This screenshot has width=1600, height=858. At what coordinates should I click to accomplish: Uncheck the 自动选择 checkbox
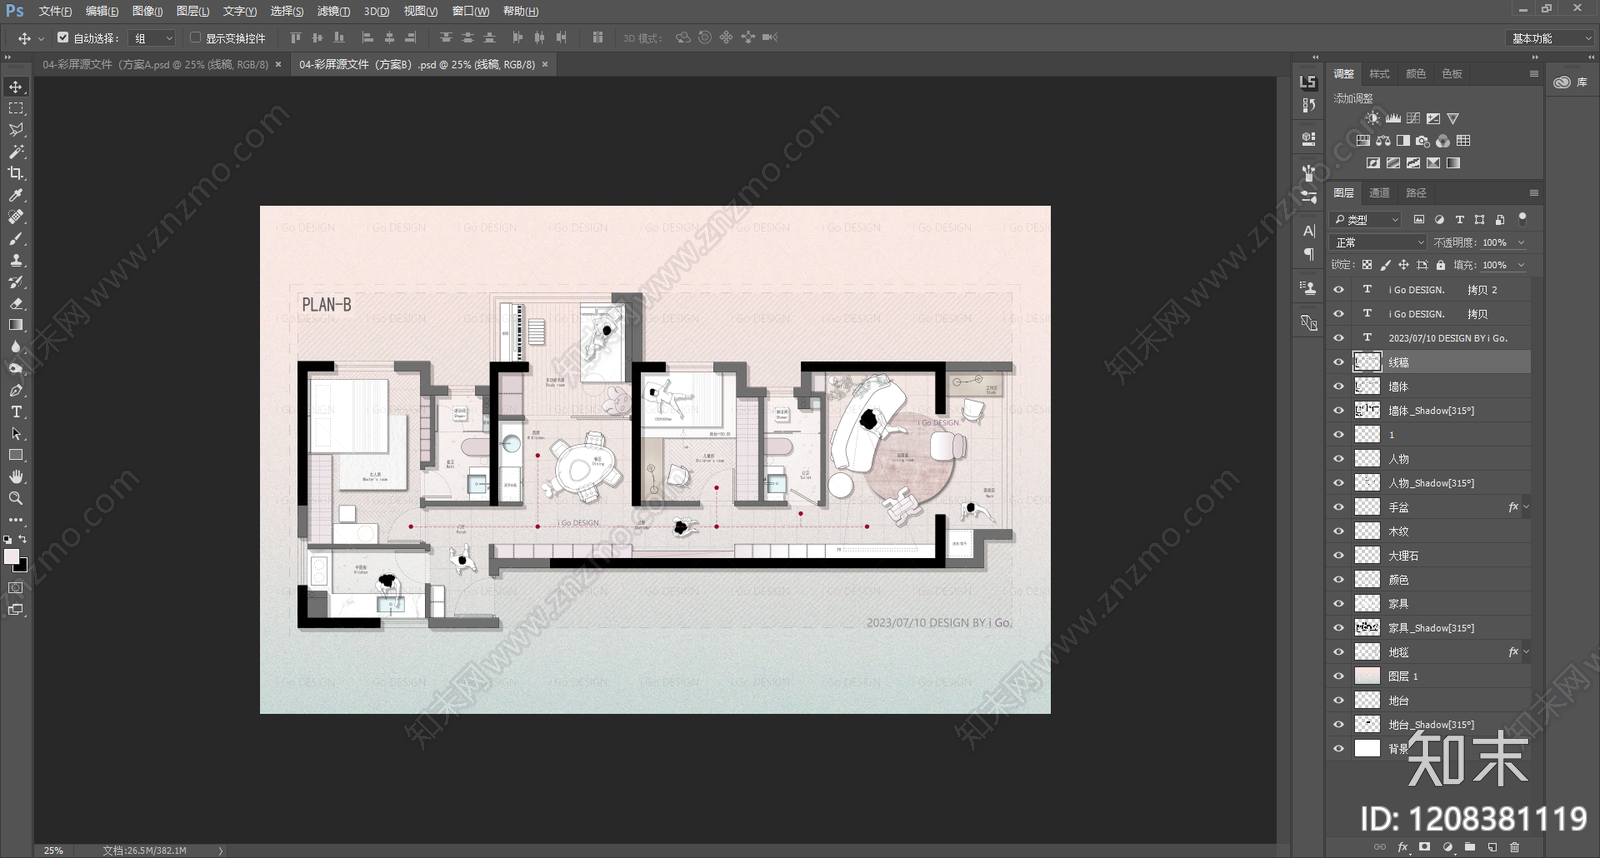coord(63,38)
